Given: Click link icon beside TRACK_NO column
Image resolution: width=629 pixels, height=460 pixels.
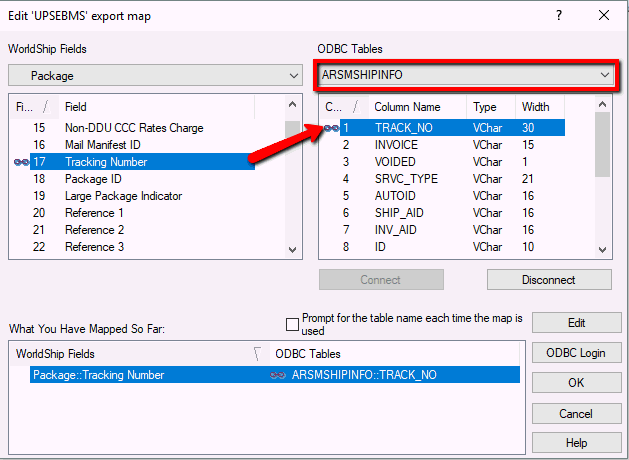Looking at the screenshot, I should [x=331, y=128].
